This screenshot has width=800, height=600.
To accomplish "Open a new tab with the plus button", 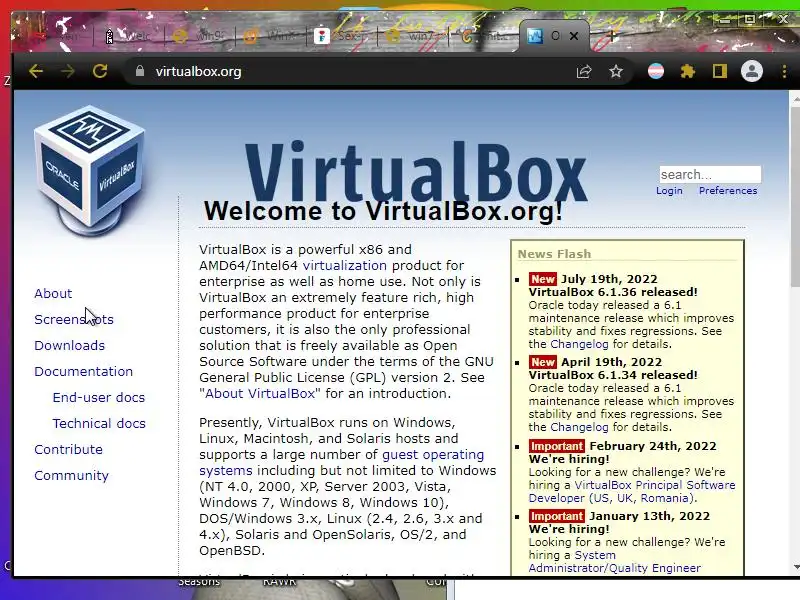I will (612, 36).
